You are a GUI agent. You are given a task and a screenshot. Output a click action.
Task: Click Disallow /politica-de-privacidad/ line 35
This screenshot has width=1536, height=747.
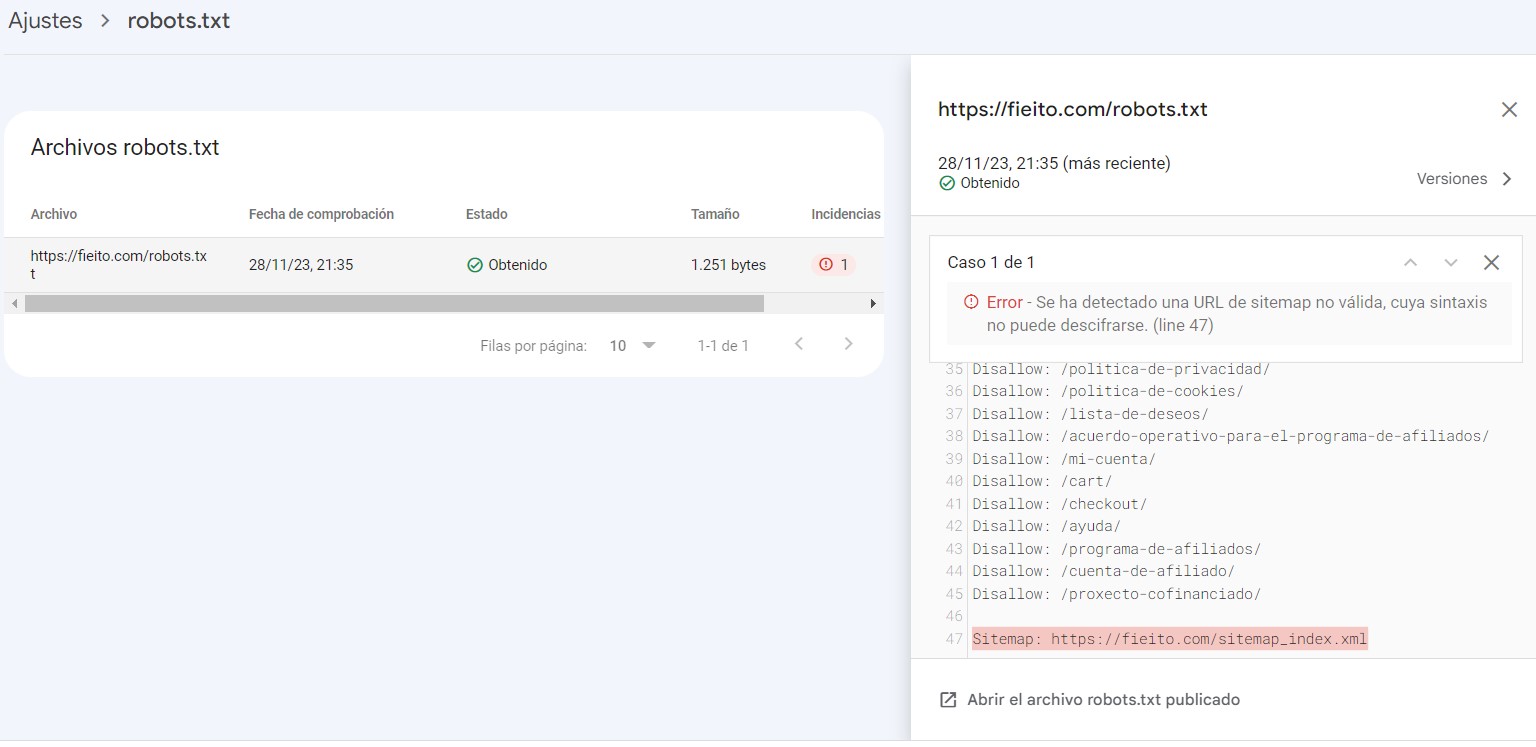pyautogui.click(x=1121, y=369)
